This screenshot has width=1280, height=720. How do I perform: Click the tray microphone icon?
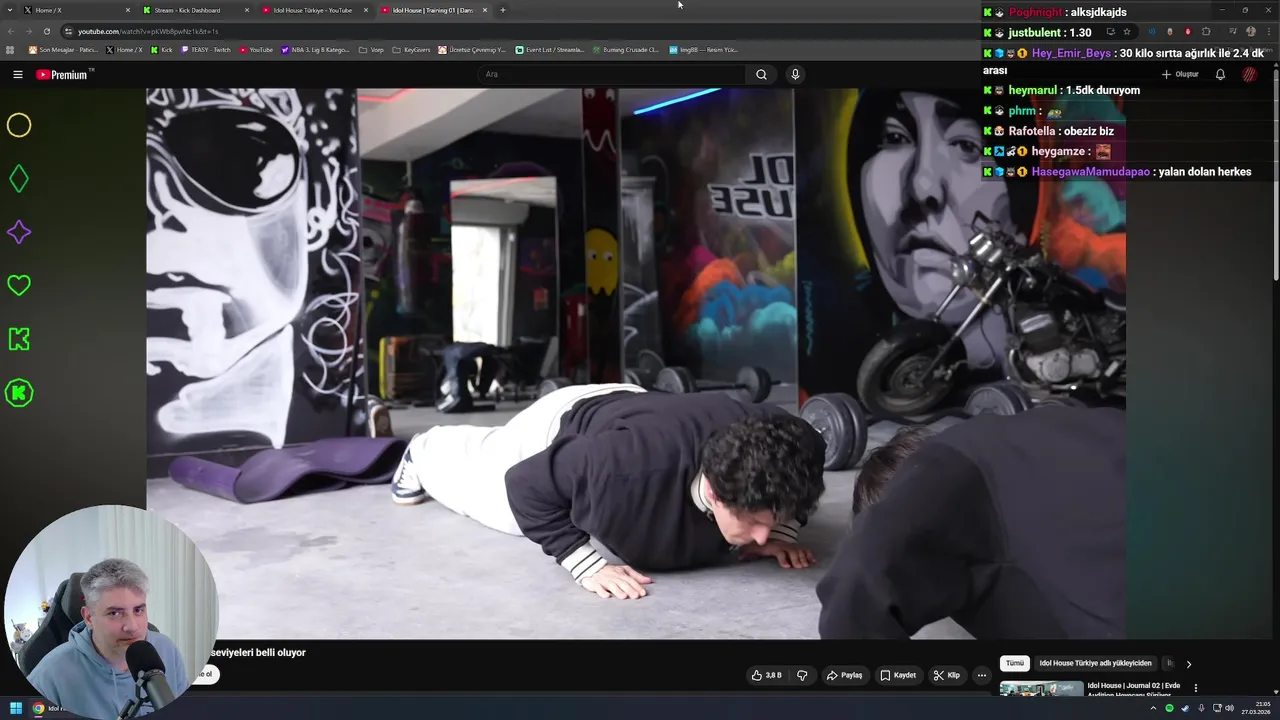[x=1201, y=708]
